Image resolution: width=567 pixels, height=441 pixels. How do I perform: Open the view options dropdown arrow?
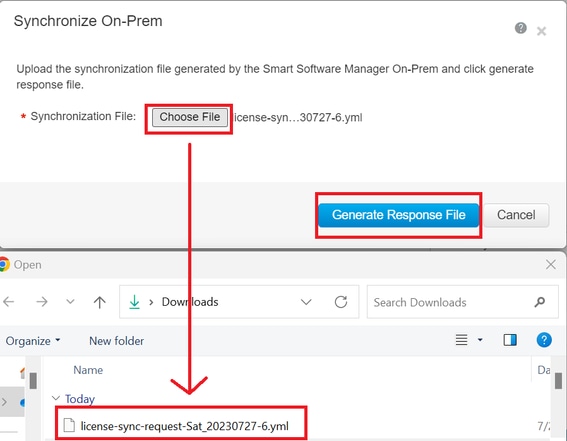[480, 340]
